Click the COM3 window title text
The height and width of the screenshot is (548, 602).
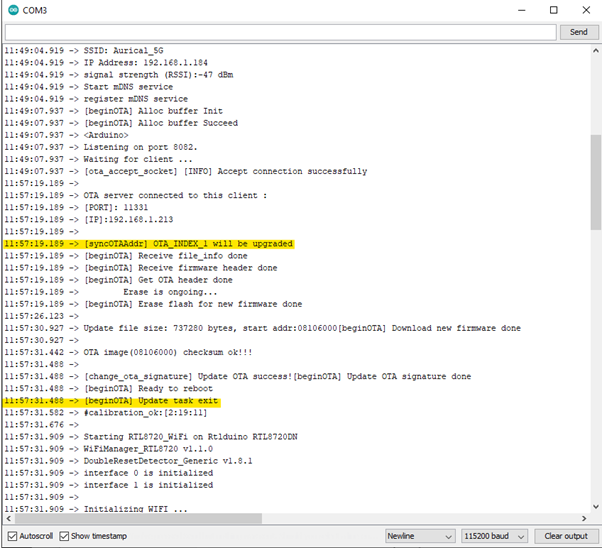coord(35,10)
